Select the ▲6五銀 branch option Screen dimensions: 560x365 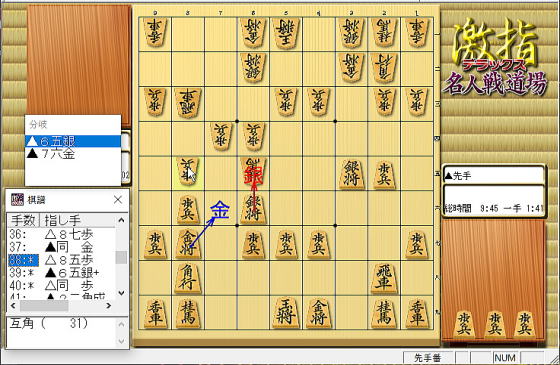coord(73,141)
